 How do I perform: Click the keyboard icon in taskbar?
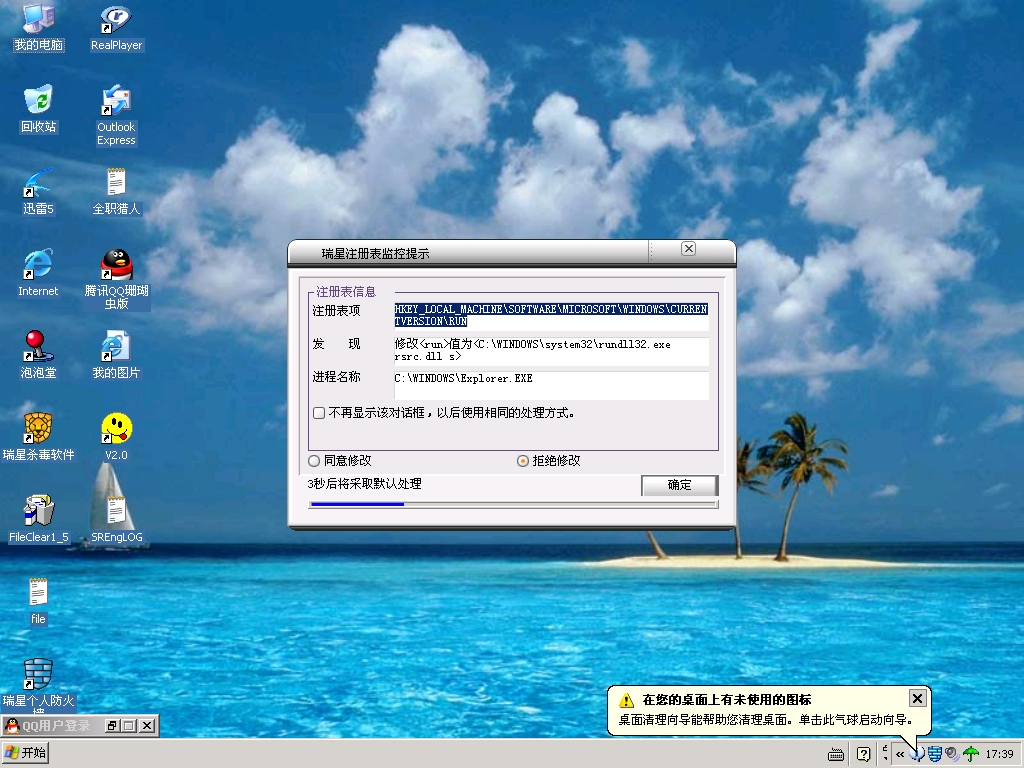click(835, 754)
